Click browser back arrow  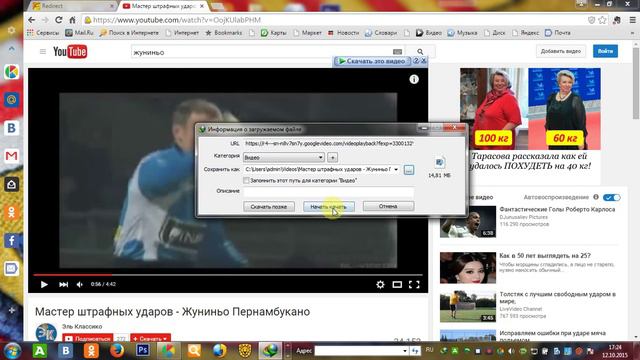32,20
